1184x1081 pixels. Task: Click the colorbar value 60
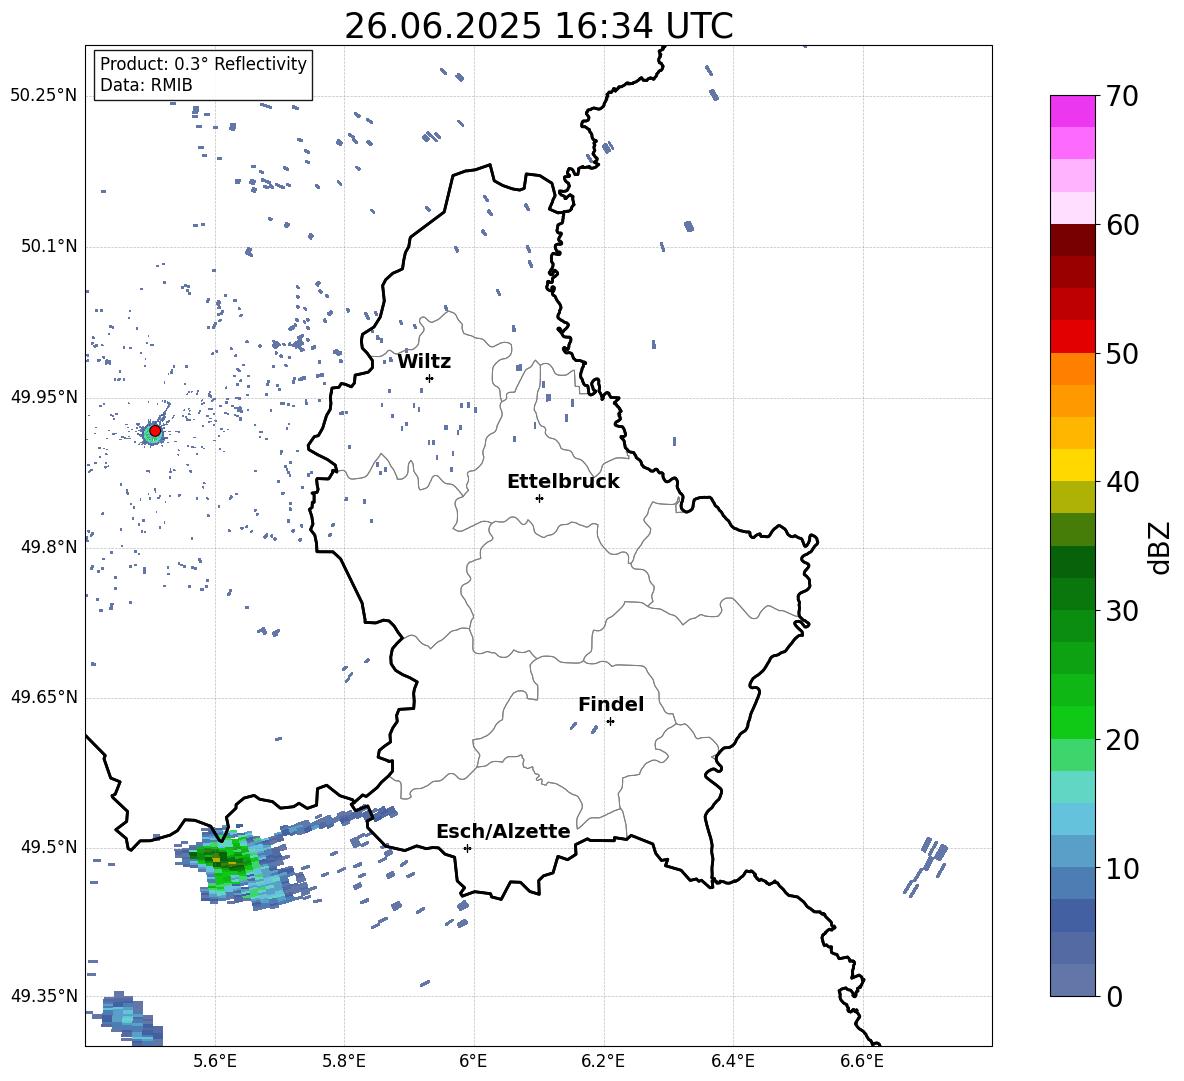pyautogui.click(x=1122, y=225)
